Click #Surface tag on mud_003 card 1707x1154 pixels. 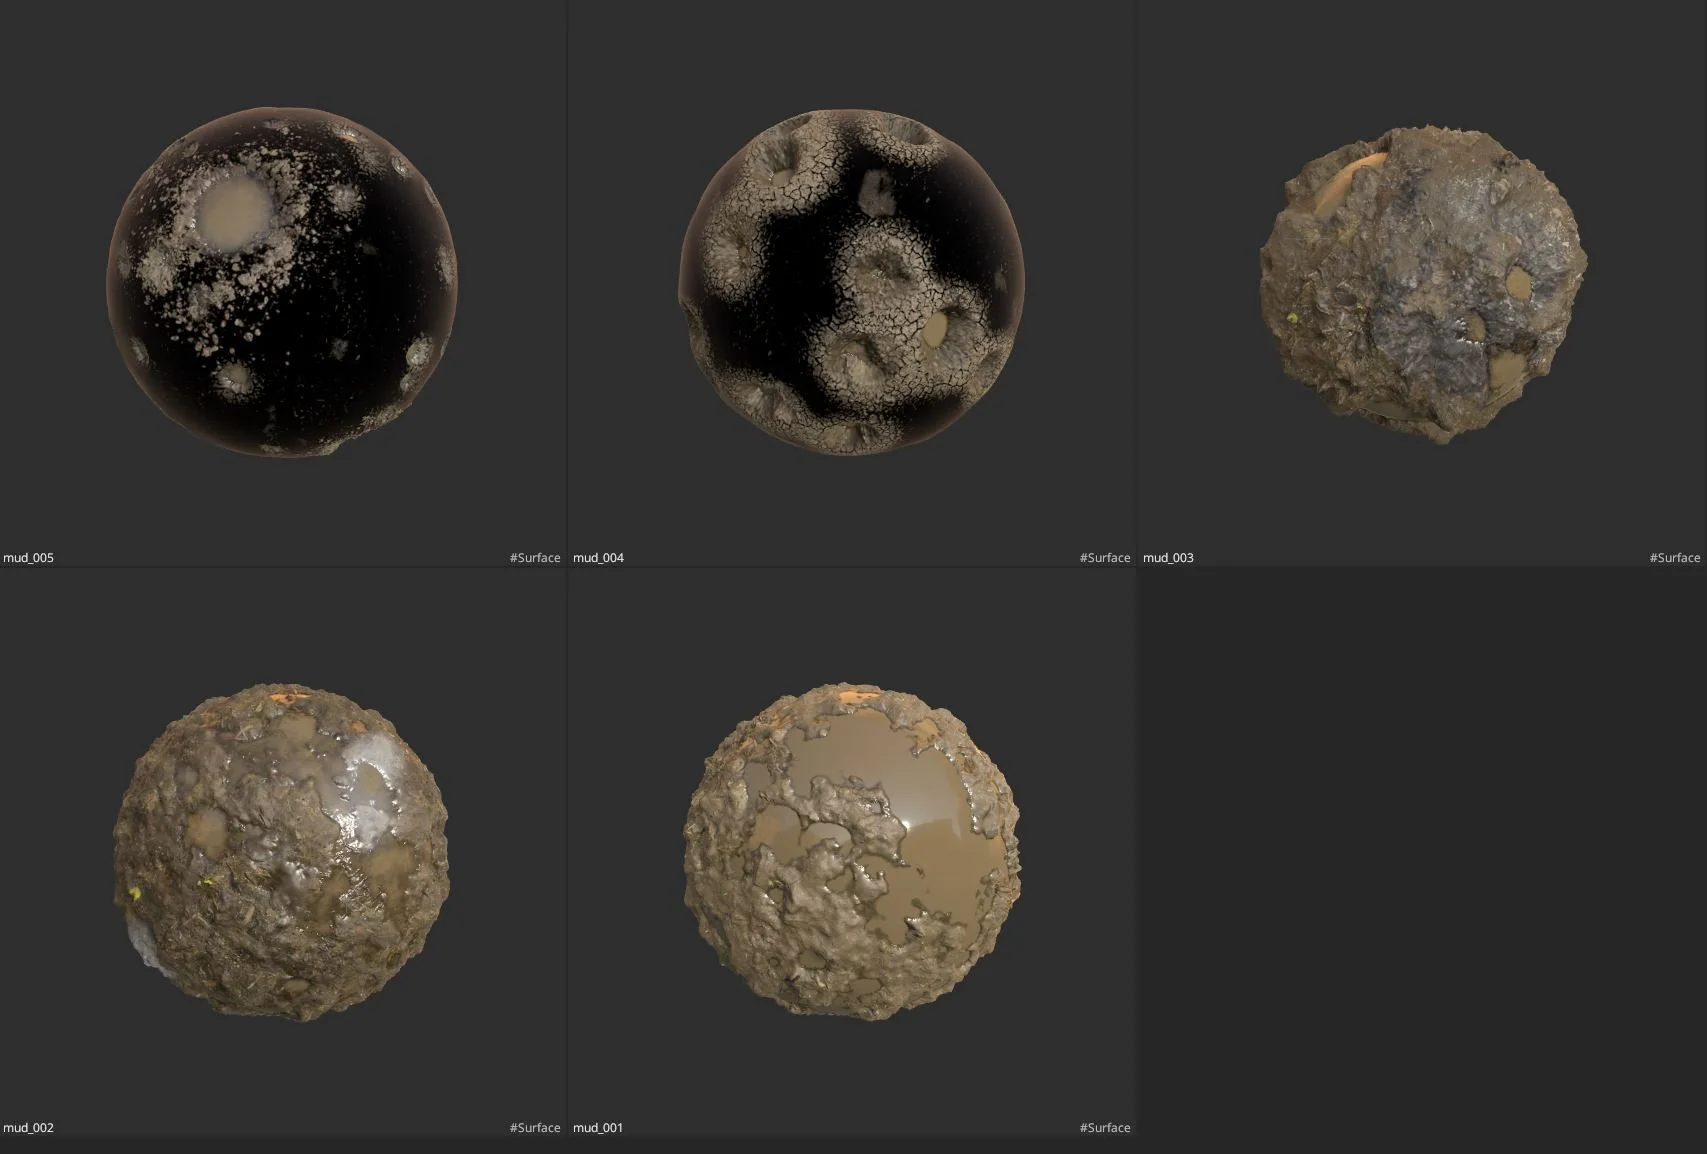tap(1675, 558)
